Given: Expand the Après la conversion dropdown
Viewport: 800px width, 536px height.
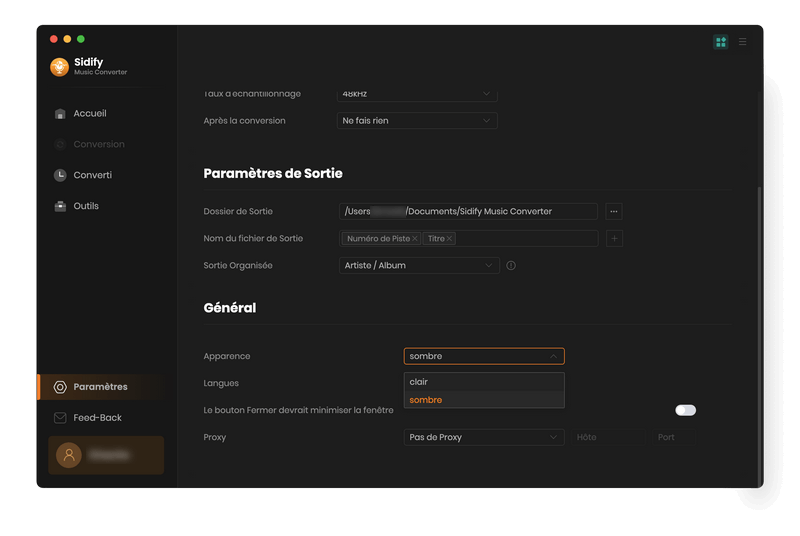Looking at the screenshot, I should (416, 121).
